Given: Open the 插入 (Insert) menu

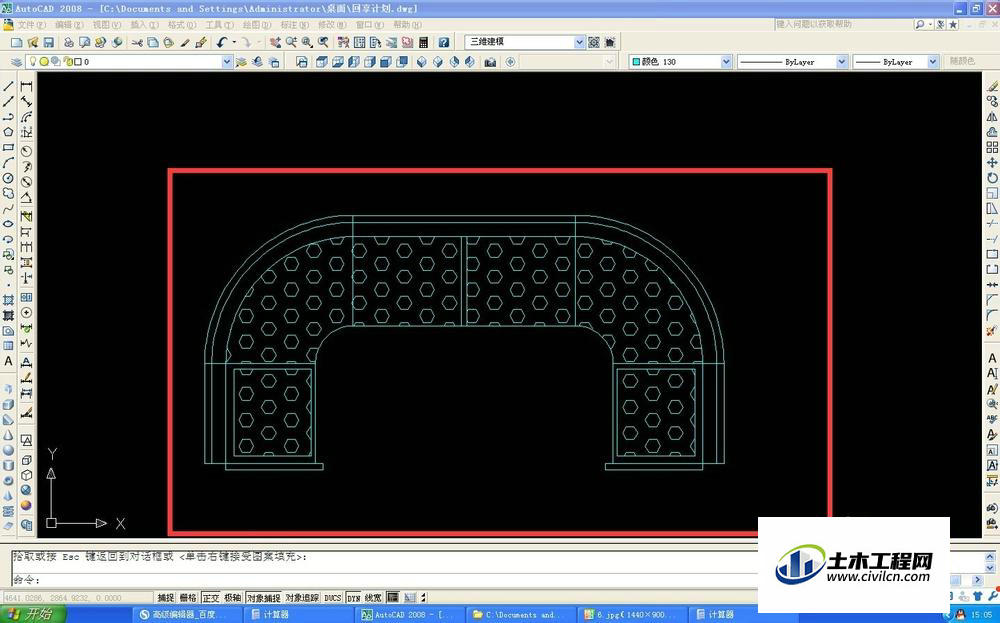Looking at the screenshot, I should tap(144, 25).
